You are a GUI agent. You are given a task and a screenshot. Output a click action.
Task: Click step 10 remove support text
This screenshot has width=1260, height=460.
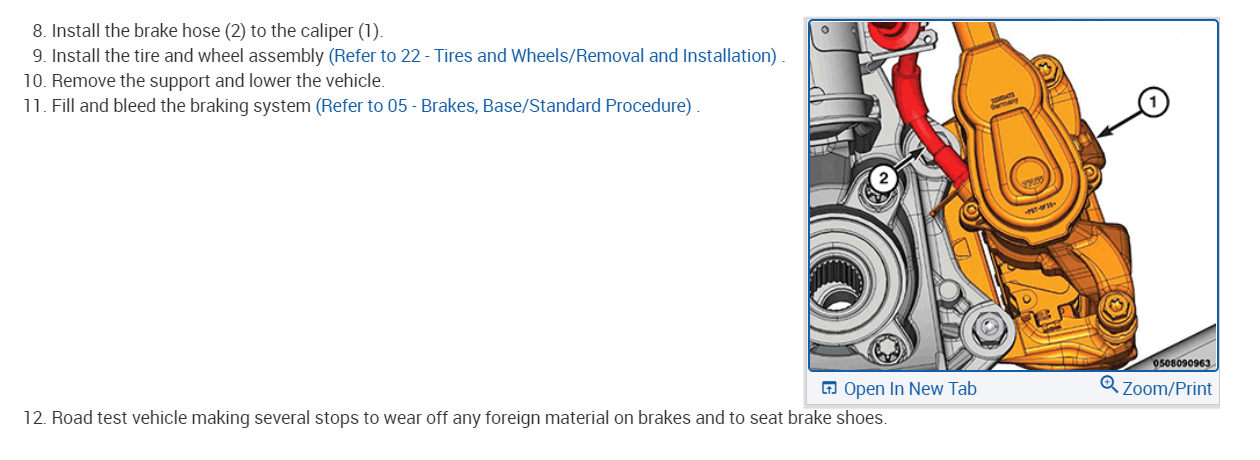tap(218, 81)
